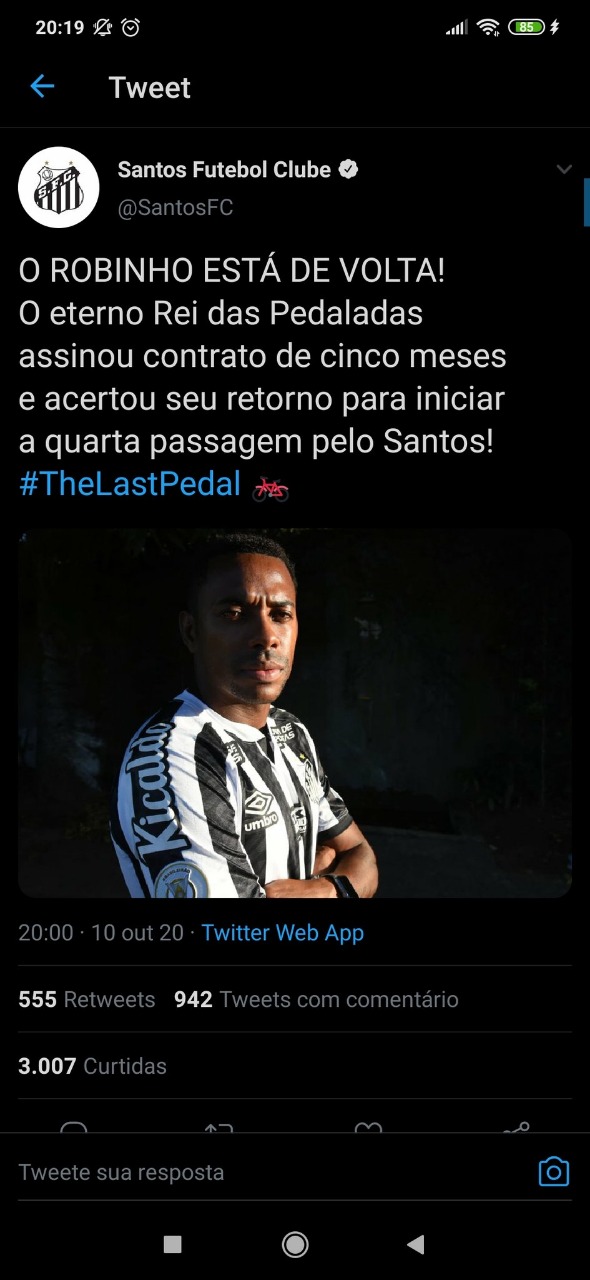Tap the share tweet icon

pos(516,1128)
